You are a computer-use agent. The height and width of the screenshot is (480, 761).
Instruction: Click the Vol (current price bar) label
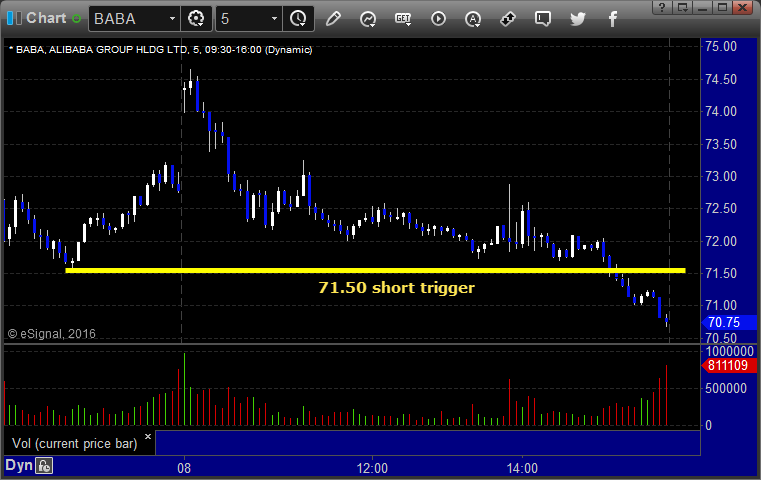point(75,444)
